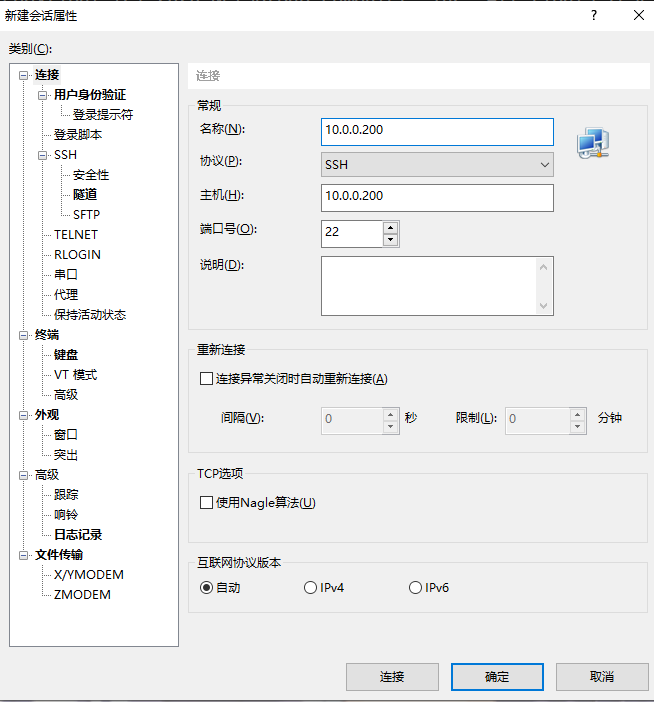Select 外观 in the category tree
The image size is (654, 702).
click(x=47, y=415)
